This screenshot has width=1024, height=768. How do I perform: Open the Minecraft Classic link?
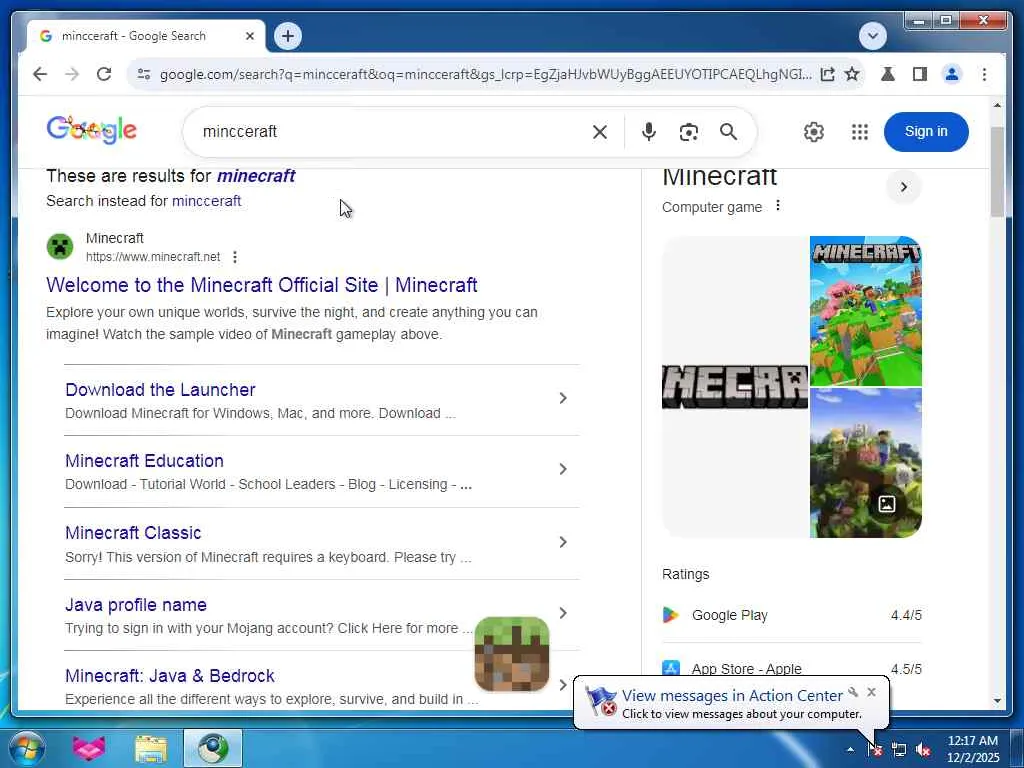click(133, 533)
